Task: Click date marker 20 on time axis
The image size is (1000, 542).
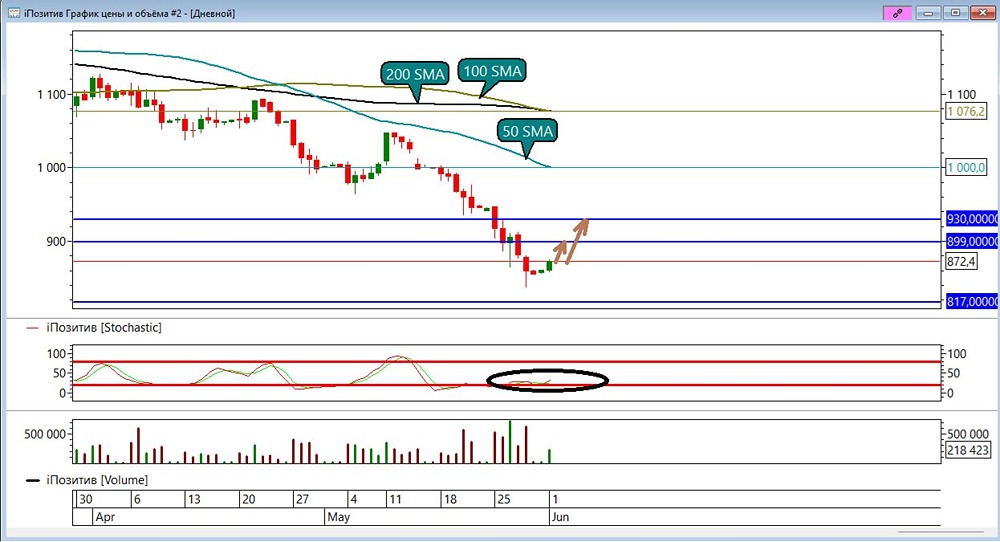Action: (249, 499)
